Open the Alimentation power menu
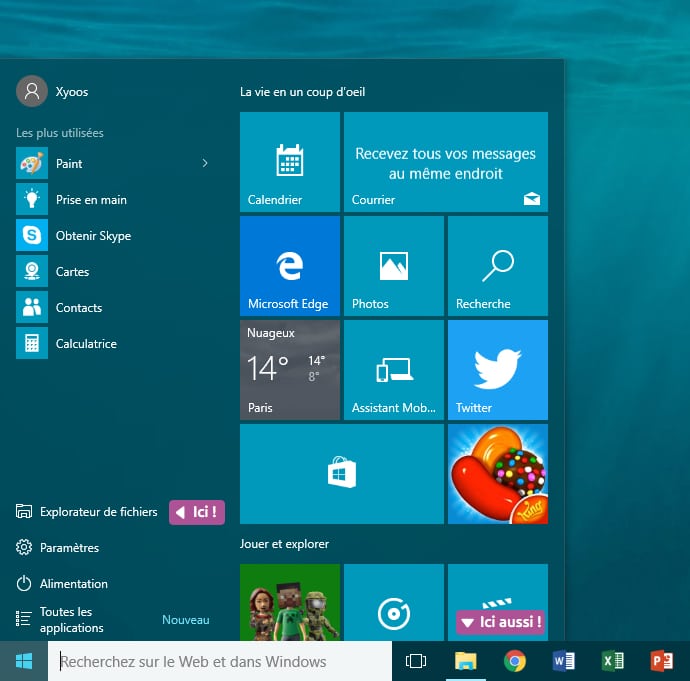Screen dimensions: 690x681 point(62,584)
